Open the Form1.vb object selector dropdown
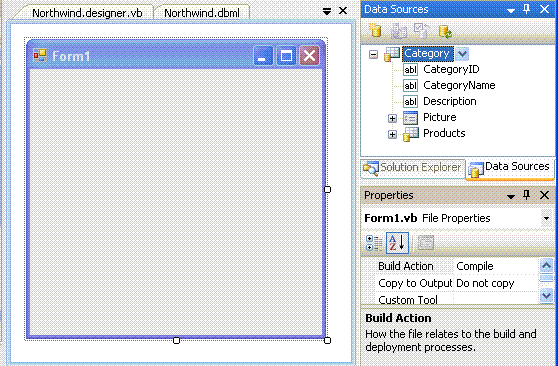 [546, 218]
